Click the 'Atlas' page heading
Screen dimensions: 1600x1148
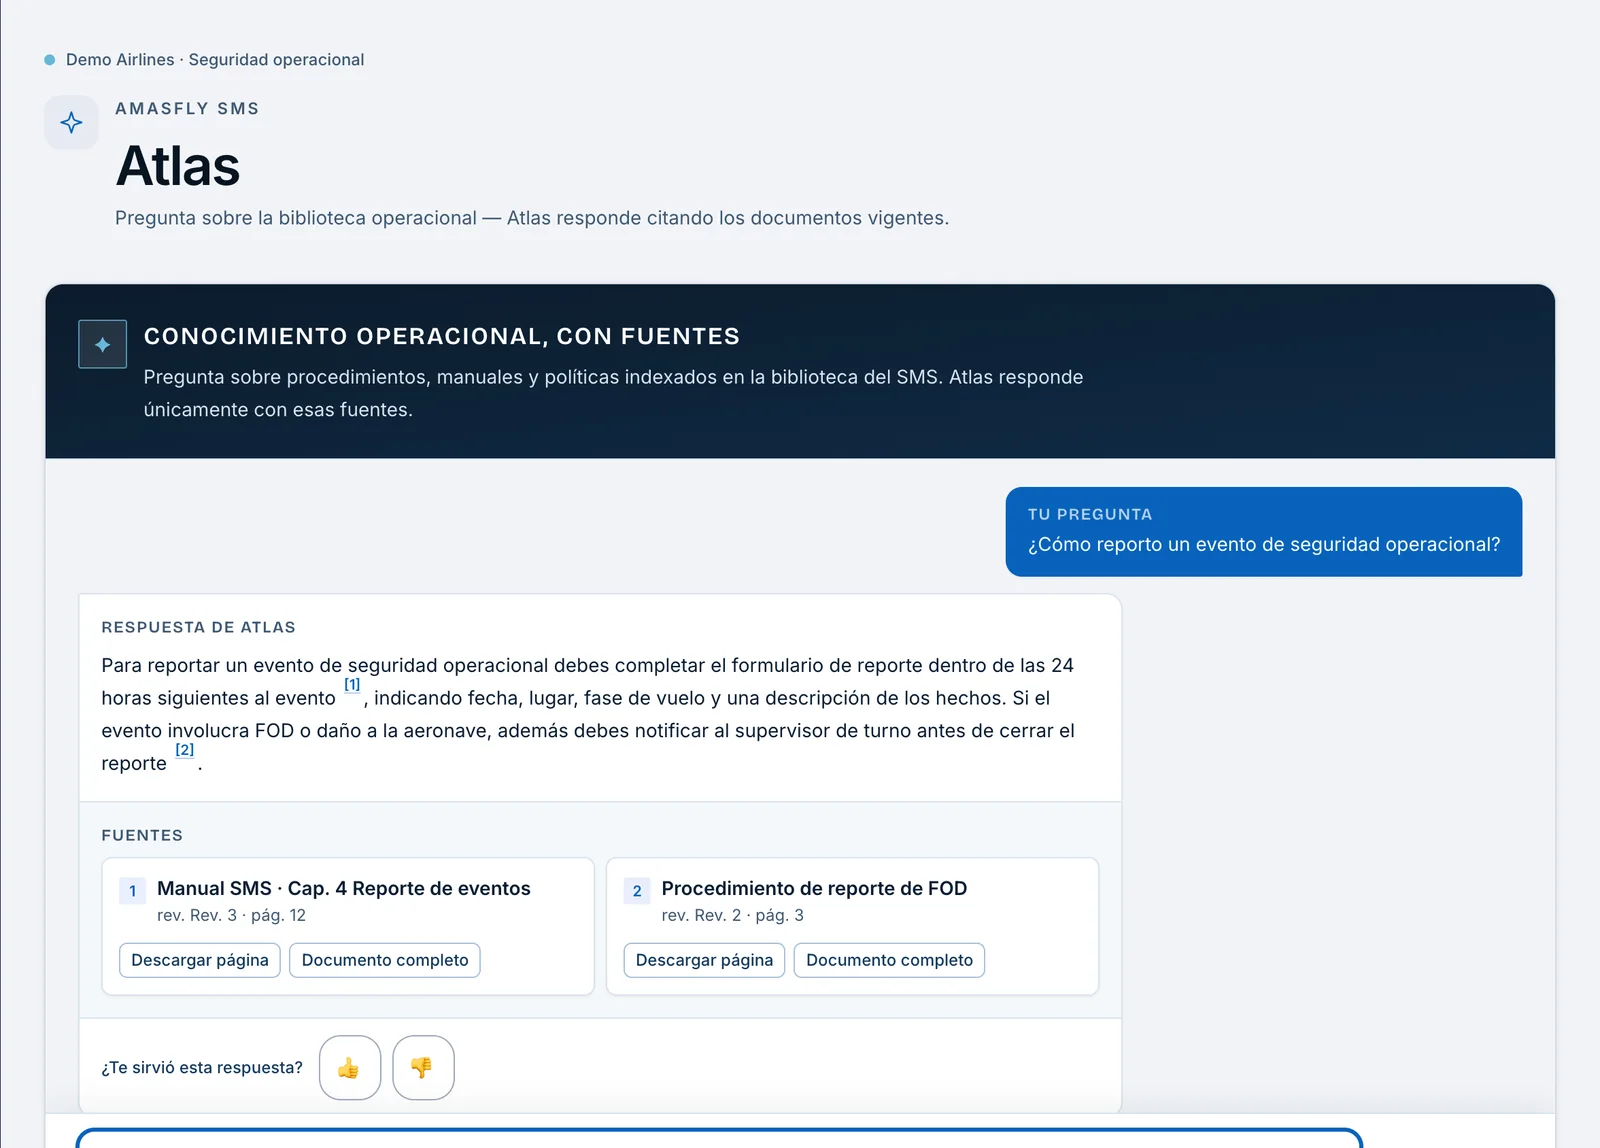coord(178,166)
